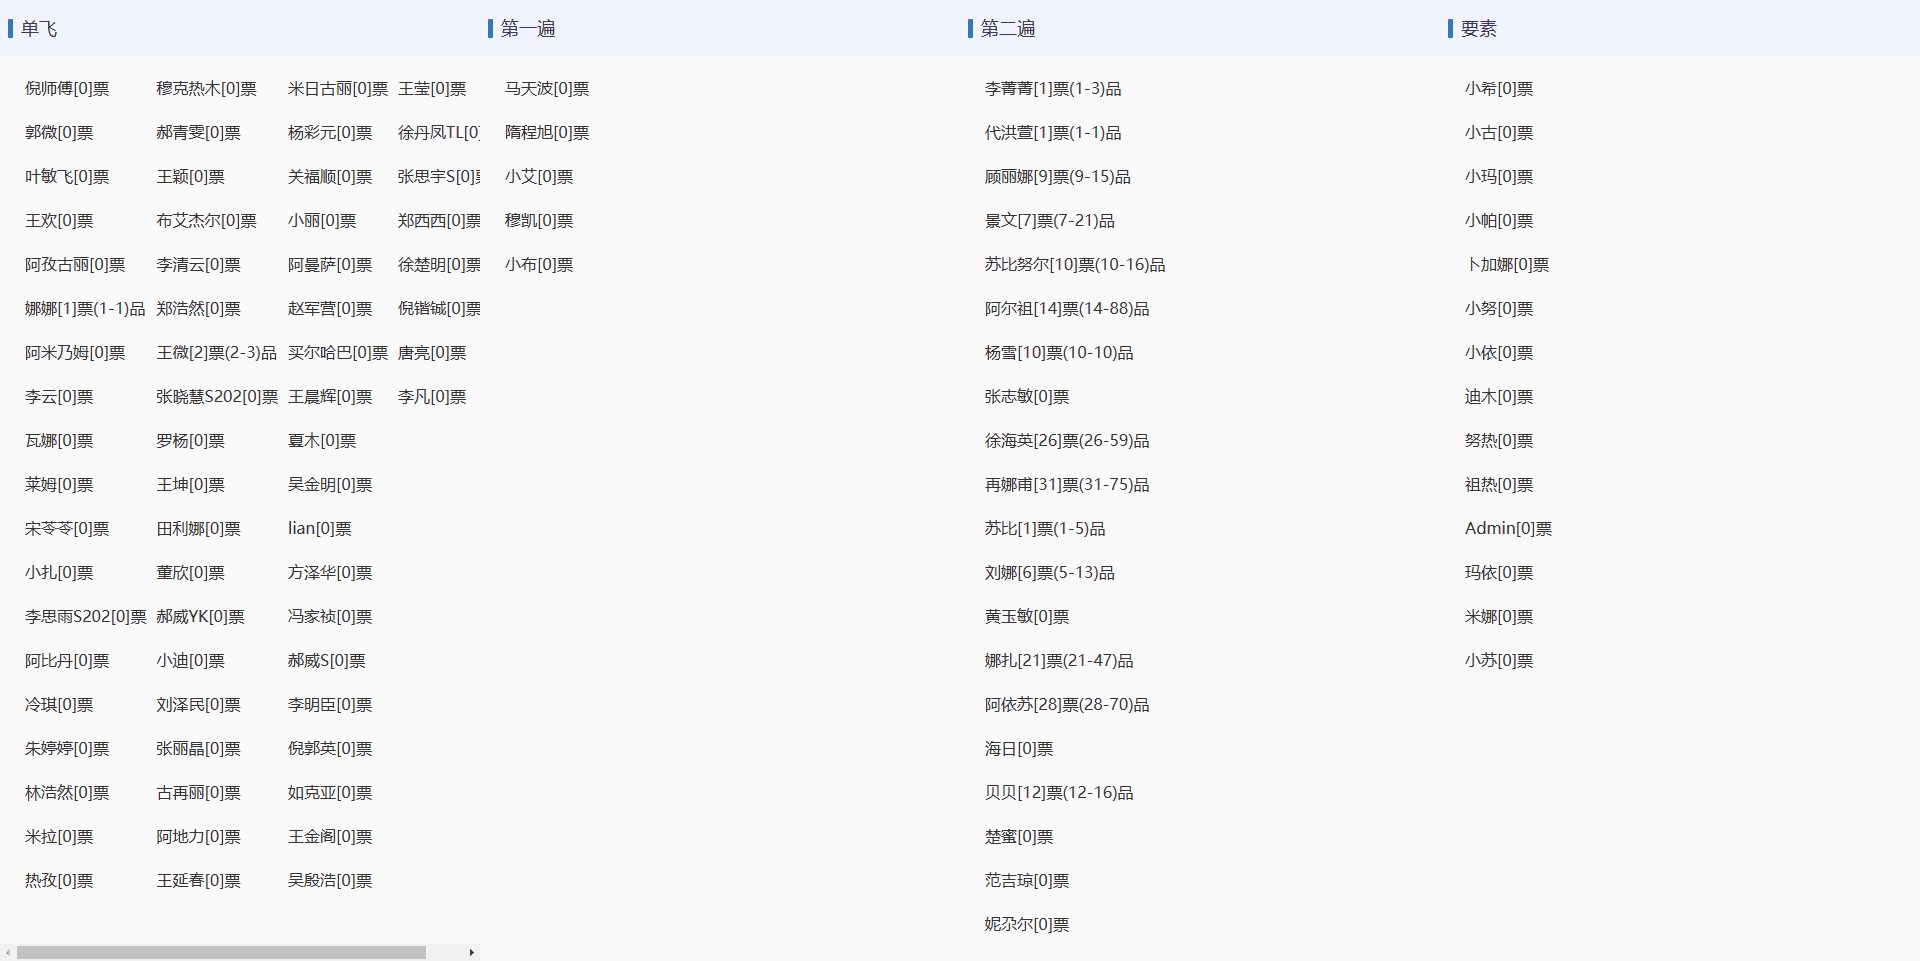1920x961 pixels.
Task: Click entry 热孜[0]票
Action: 59,881
